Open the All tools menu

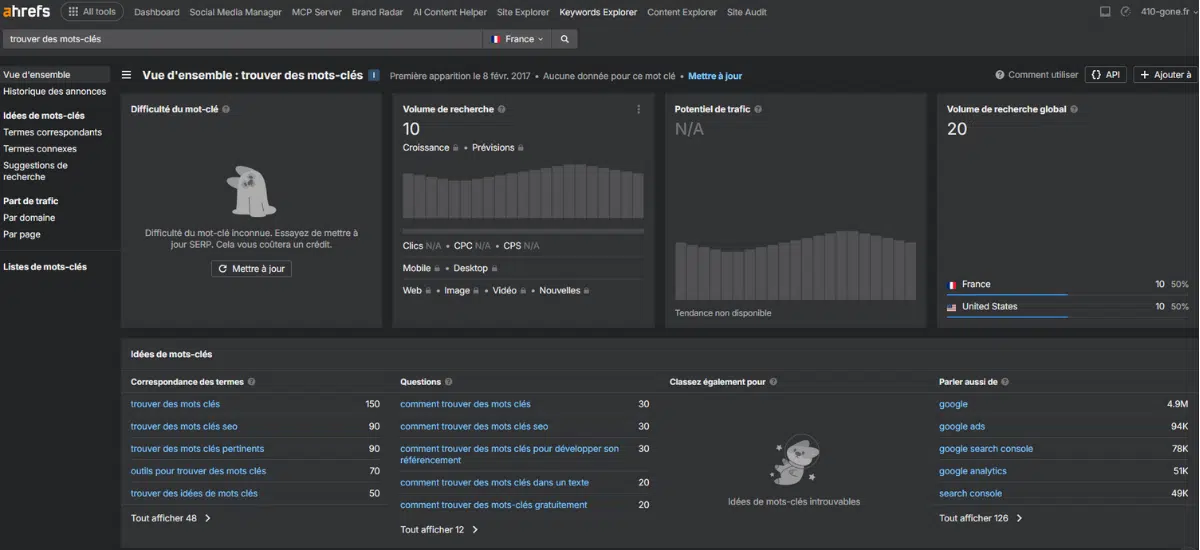pyautogui.click(x=92, y=12)
